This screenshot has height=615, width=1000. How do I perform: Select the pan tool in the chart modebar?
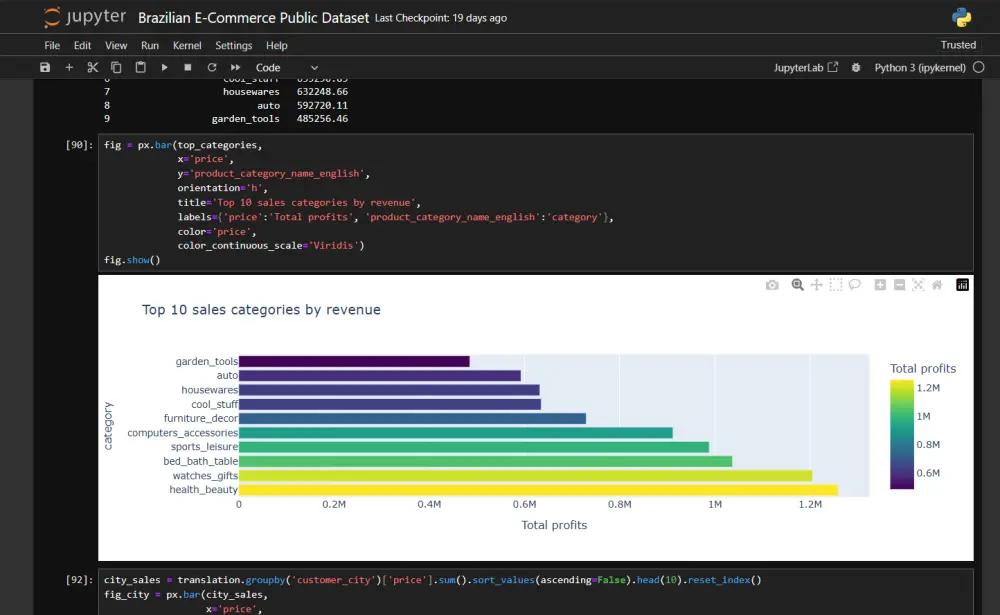point(816,285)
